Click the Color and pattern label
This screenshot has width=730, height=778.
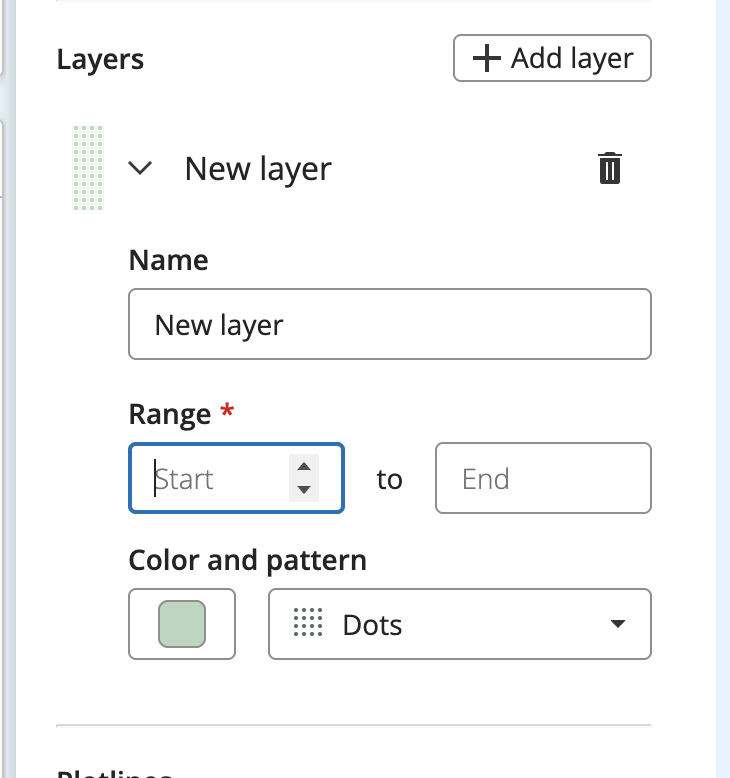247,561
